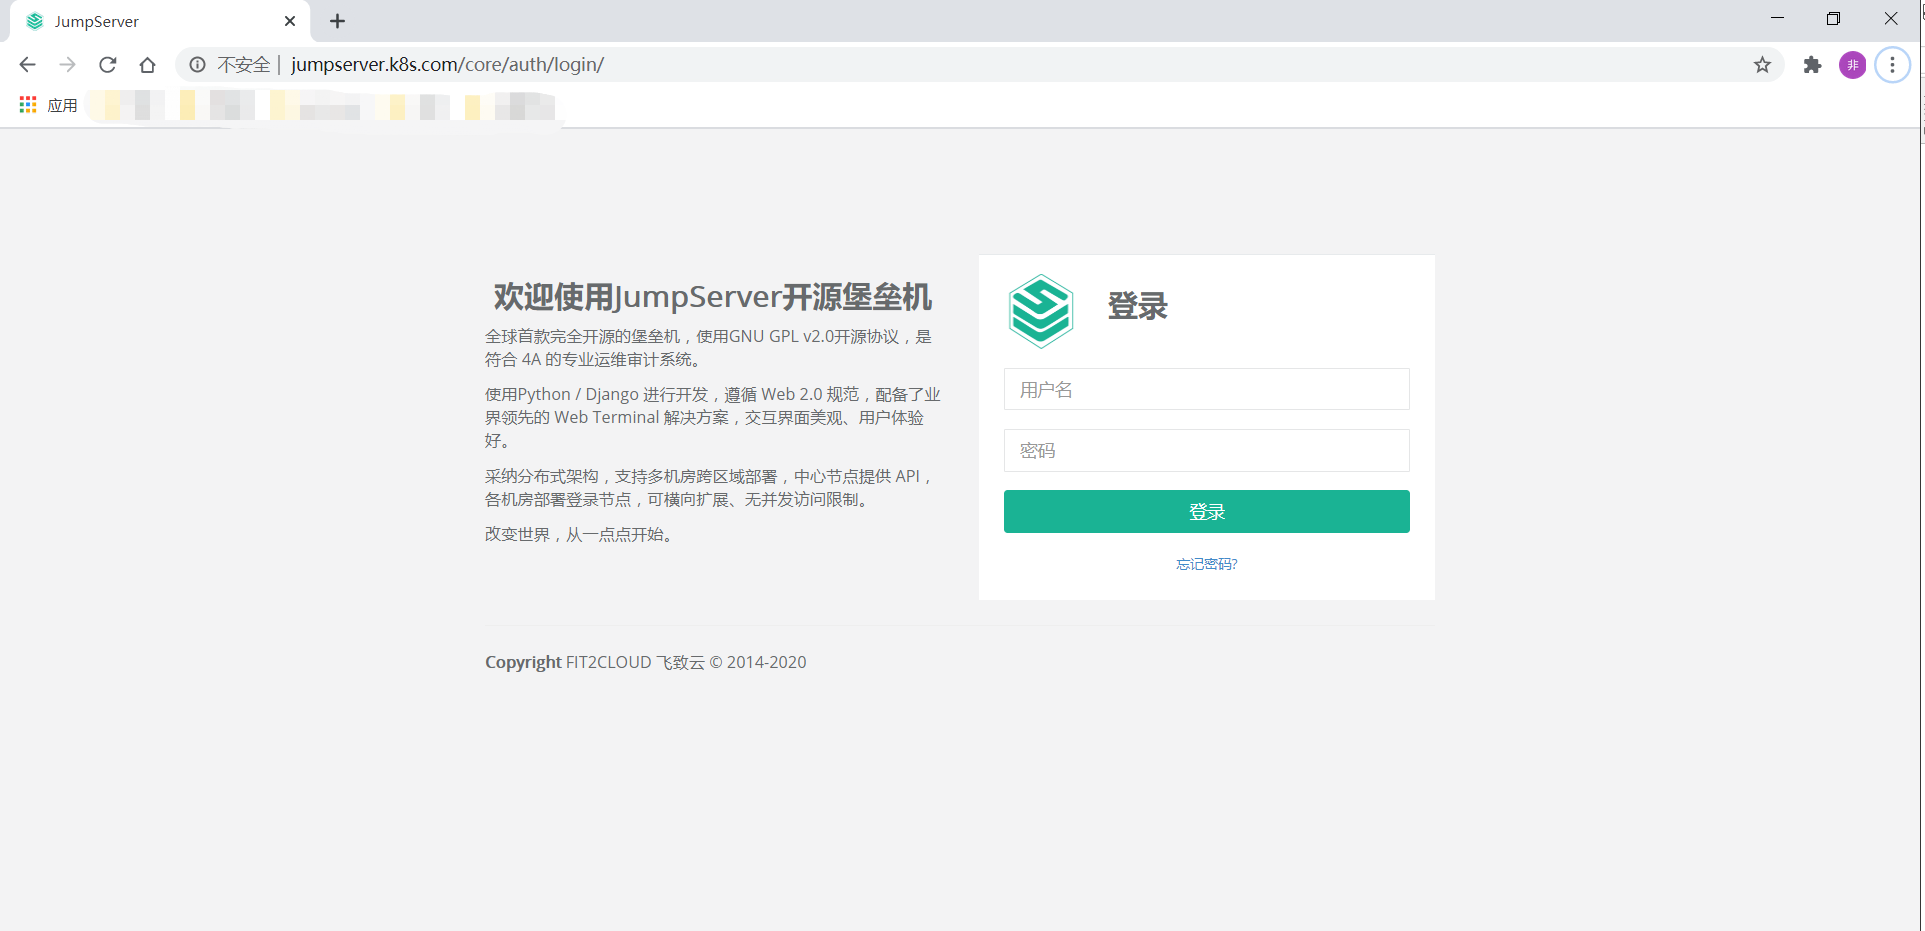Focus the 密码 password field

[1206, 450]
